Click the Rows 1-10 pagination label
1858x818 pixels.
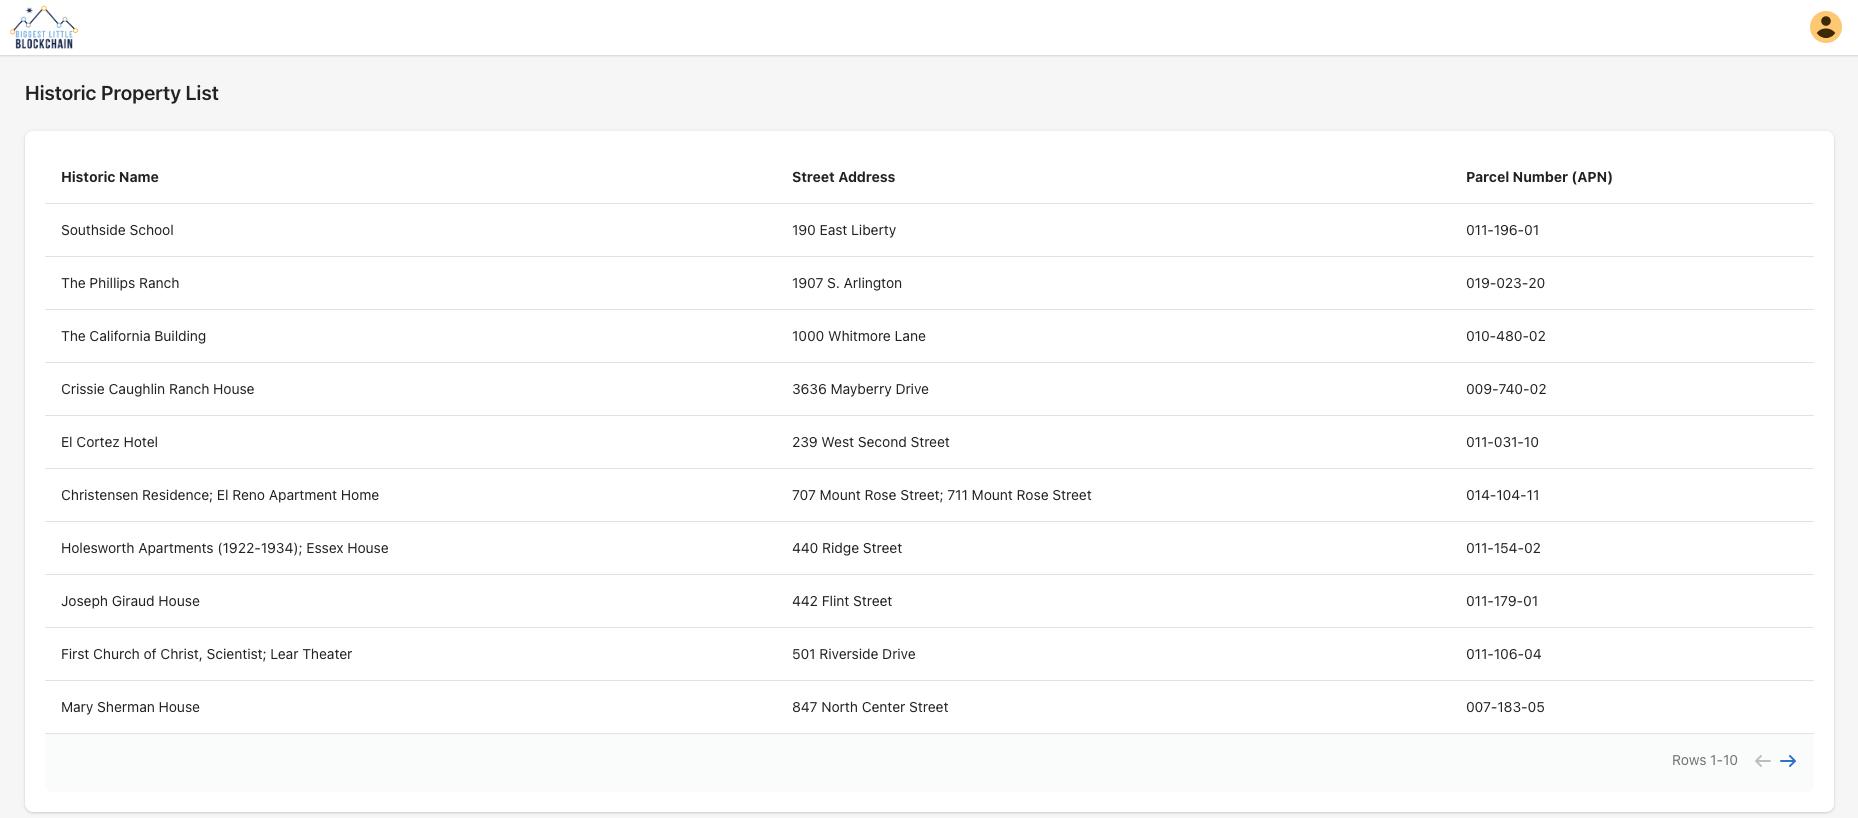(x=1704, y=761)
